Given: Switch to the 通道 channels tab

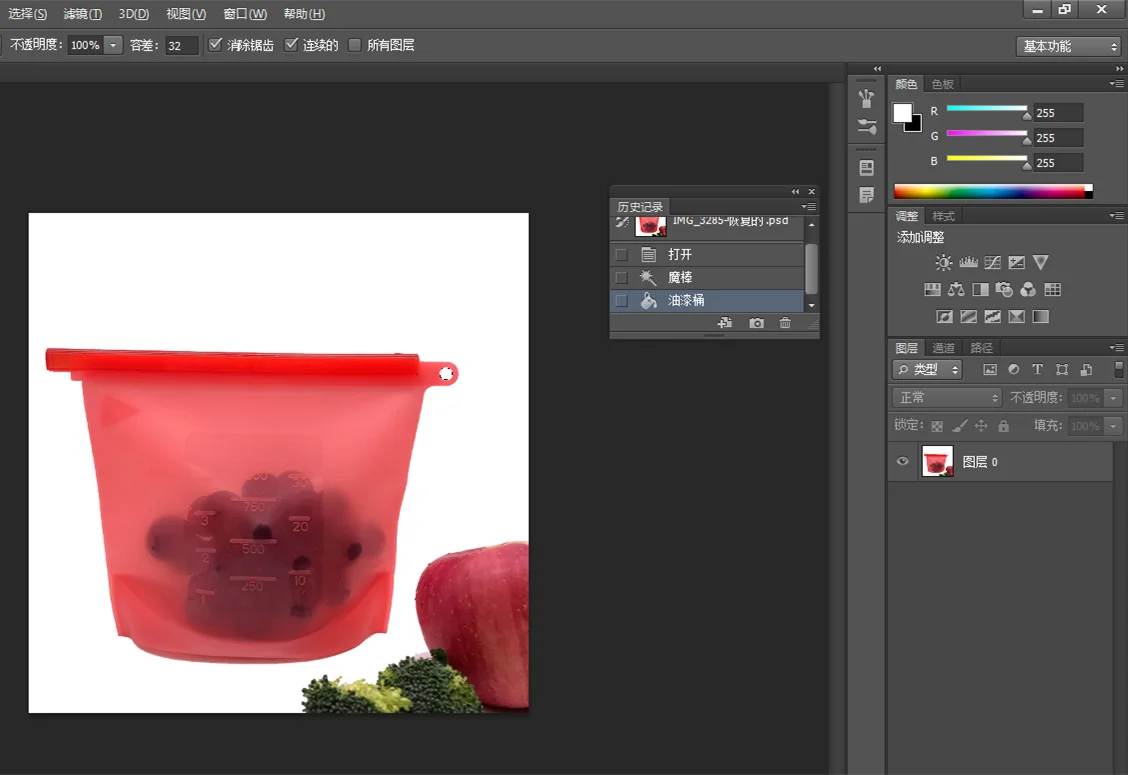Looking at the screenshot, I should [943, 348].
